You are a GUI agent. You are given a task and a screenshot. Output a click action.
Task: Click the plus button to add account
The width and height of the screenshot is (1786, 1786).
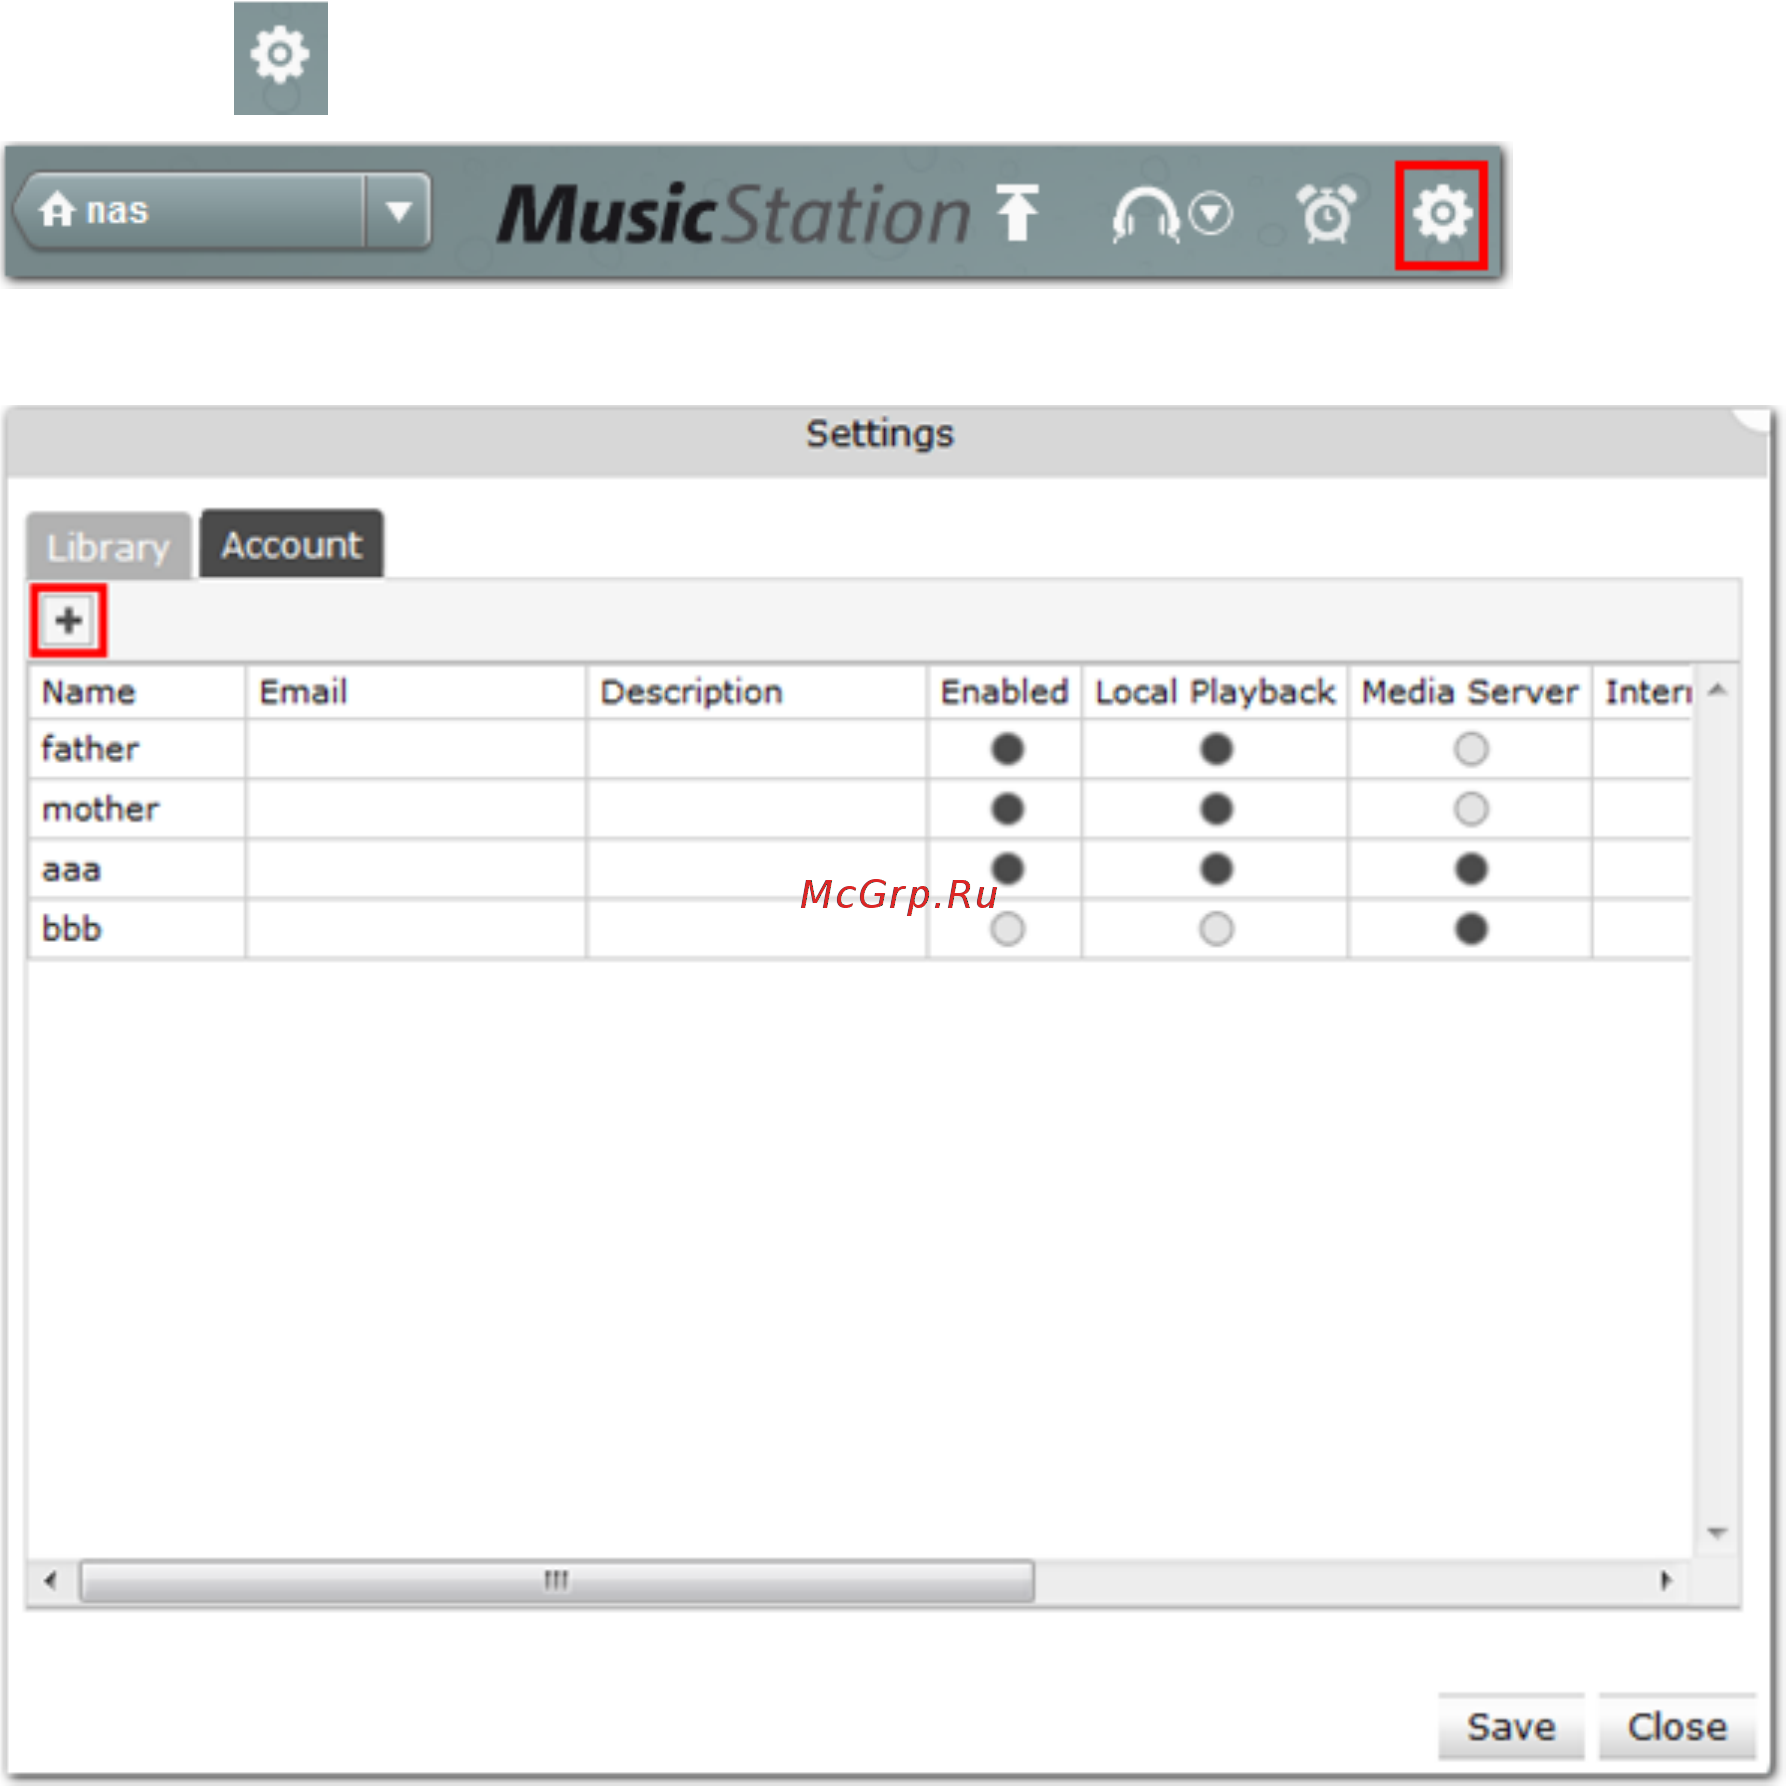[68, 620]
